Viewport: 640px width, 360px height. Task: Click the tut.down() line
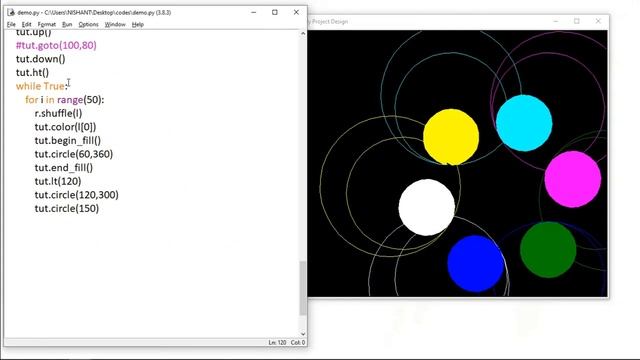(40, 59)
